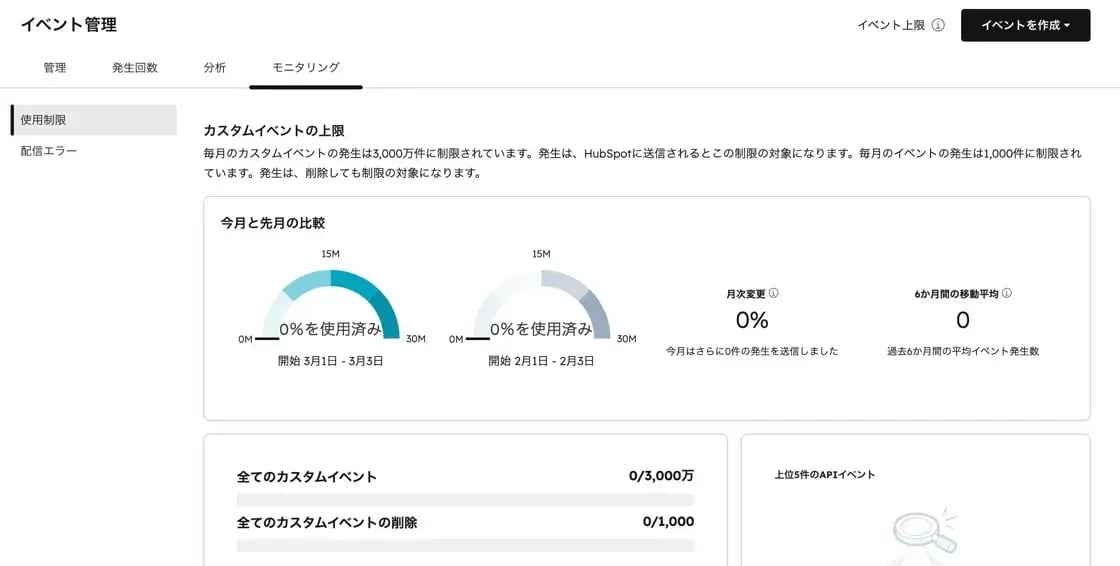The height and width of the screenshot is (566, 1120).
Task: Click the 今月はさらに0件の発生を送信しました text
Action: pyautogui.click(x=752, y=351)
